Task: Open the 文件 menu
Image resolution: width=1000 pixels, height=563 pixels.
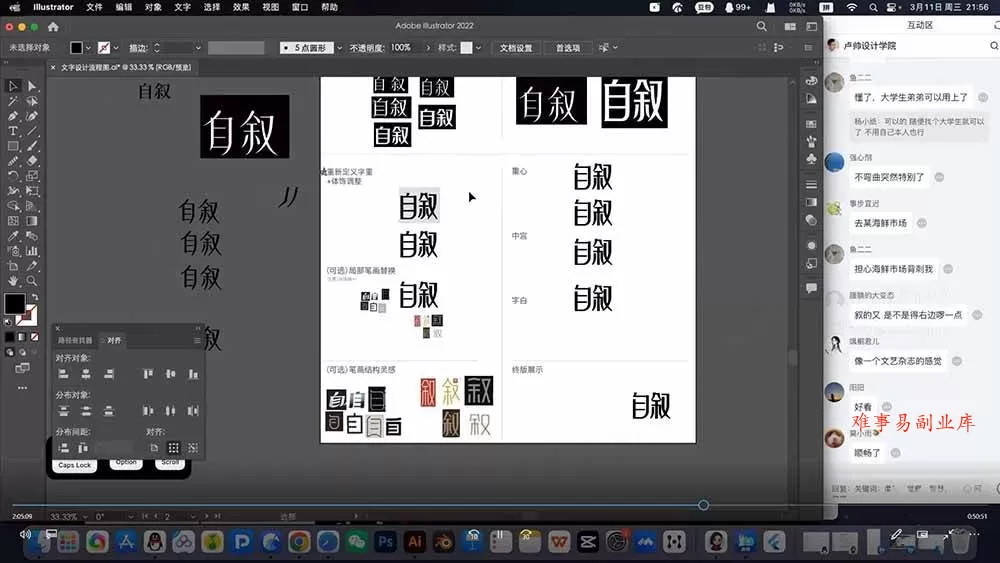Action: [94, 7]
